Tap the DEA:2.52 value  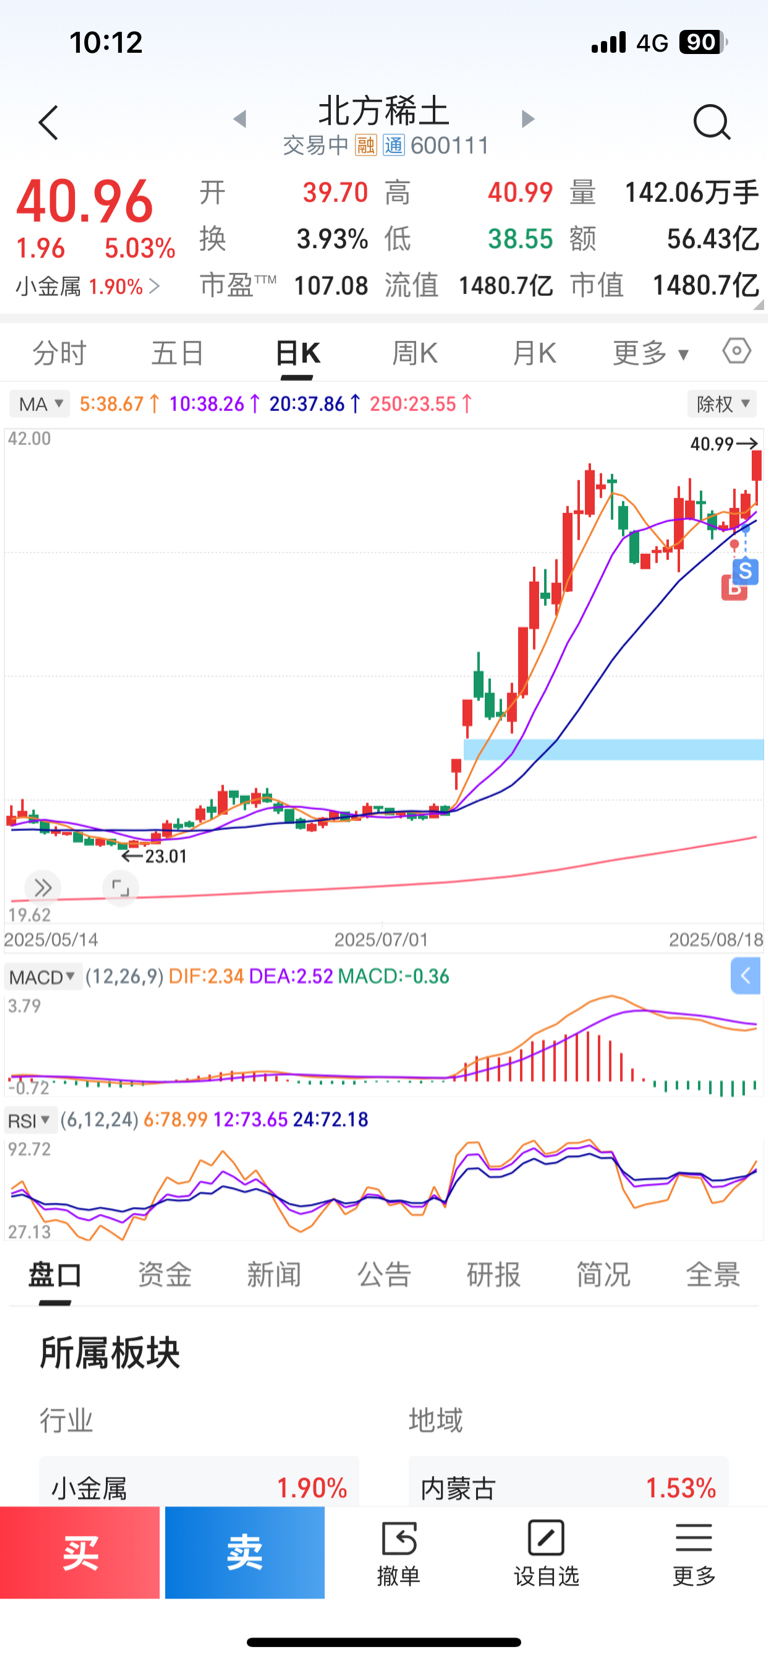coord(291,977)
